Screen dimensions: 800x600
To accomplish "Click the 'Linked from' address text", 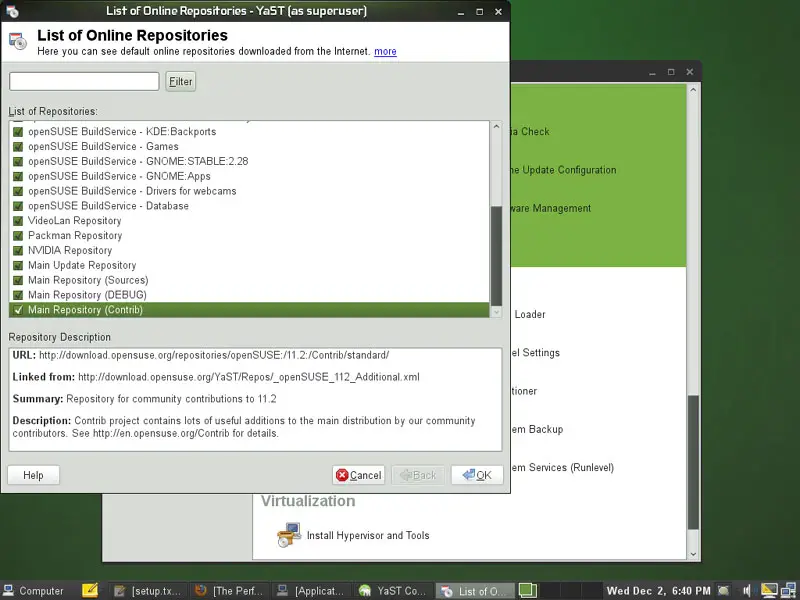I will [249, 377].
